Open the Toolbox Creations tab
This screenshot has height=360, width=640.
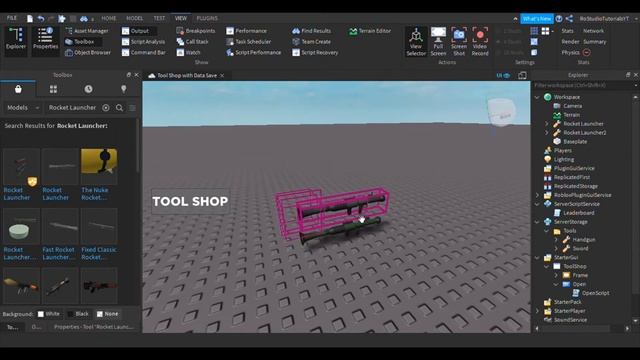[124, 89]
